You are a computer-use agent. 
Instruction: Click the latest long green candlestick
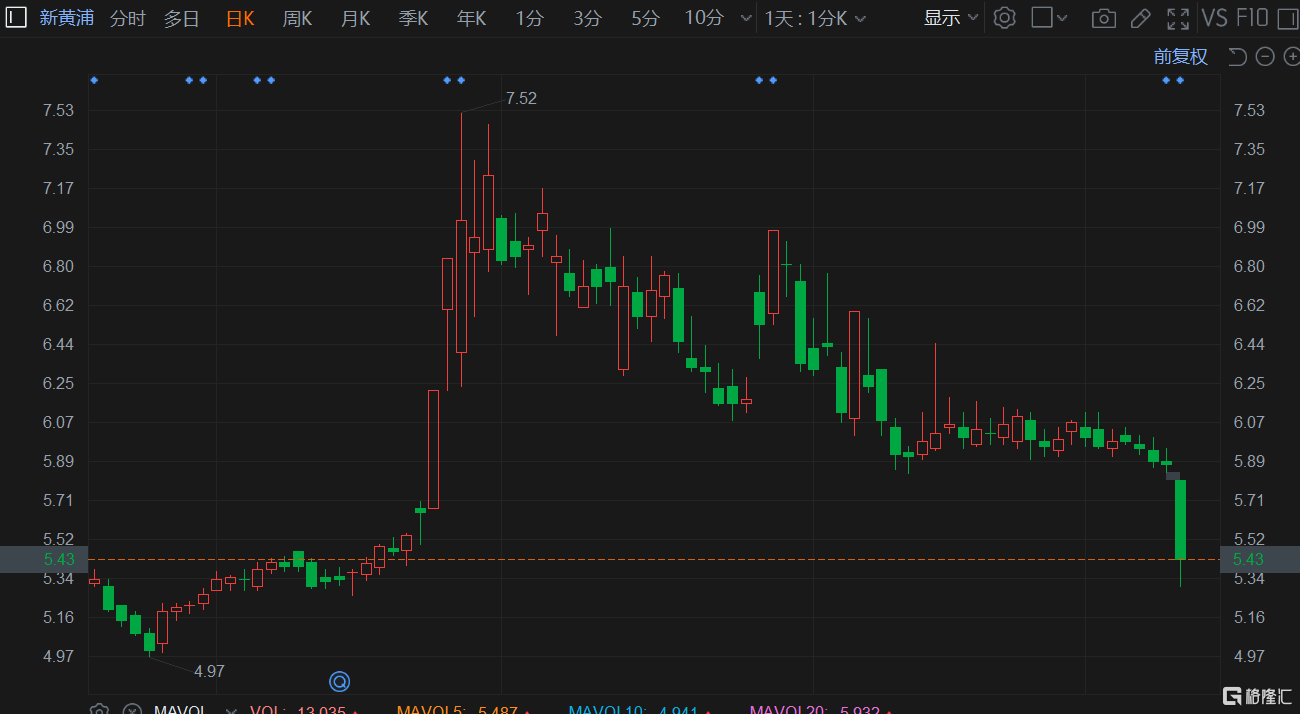point(1180,520)
